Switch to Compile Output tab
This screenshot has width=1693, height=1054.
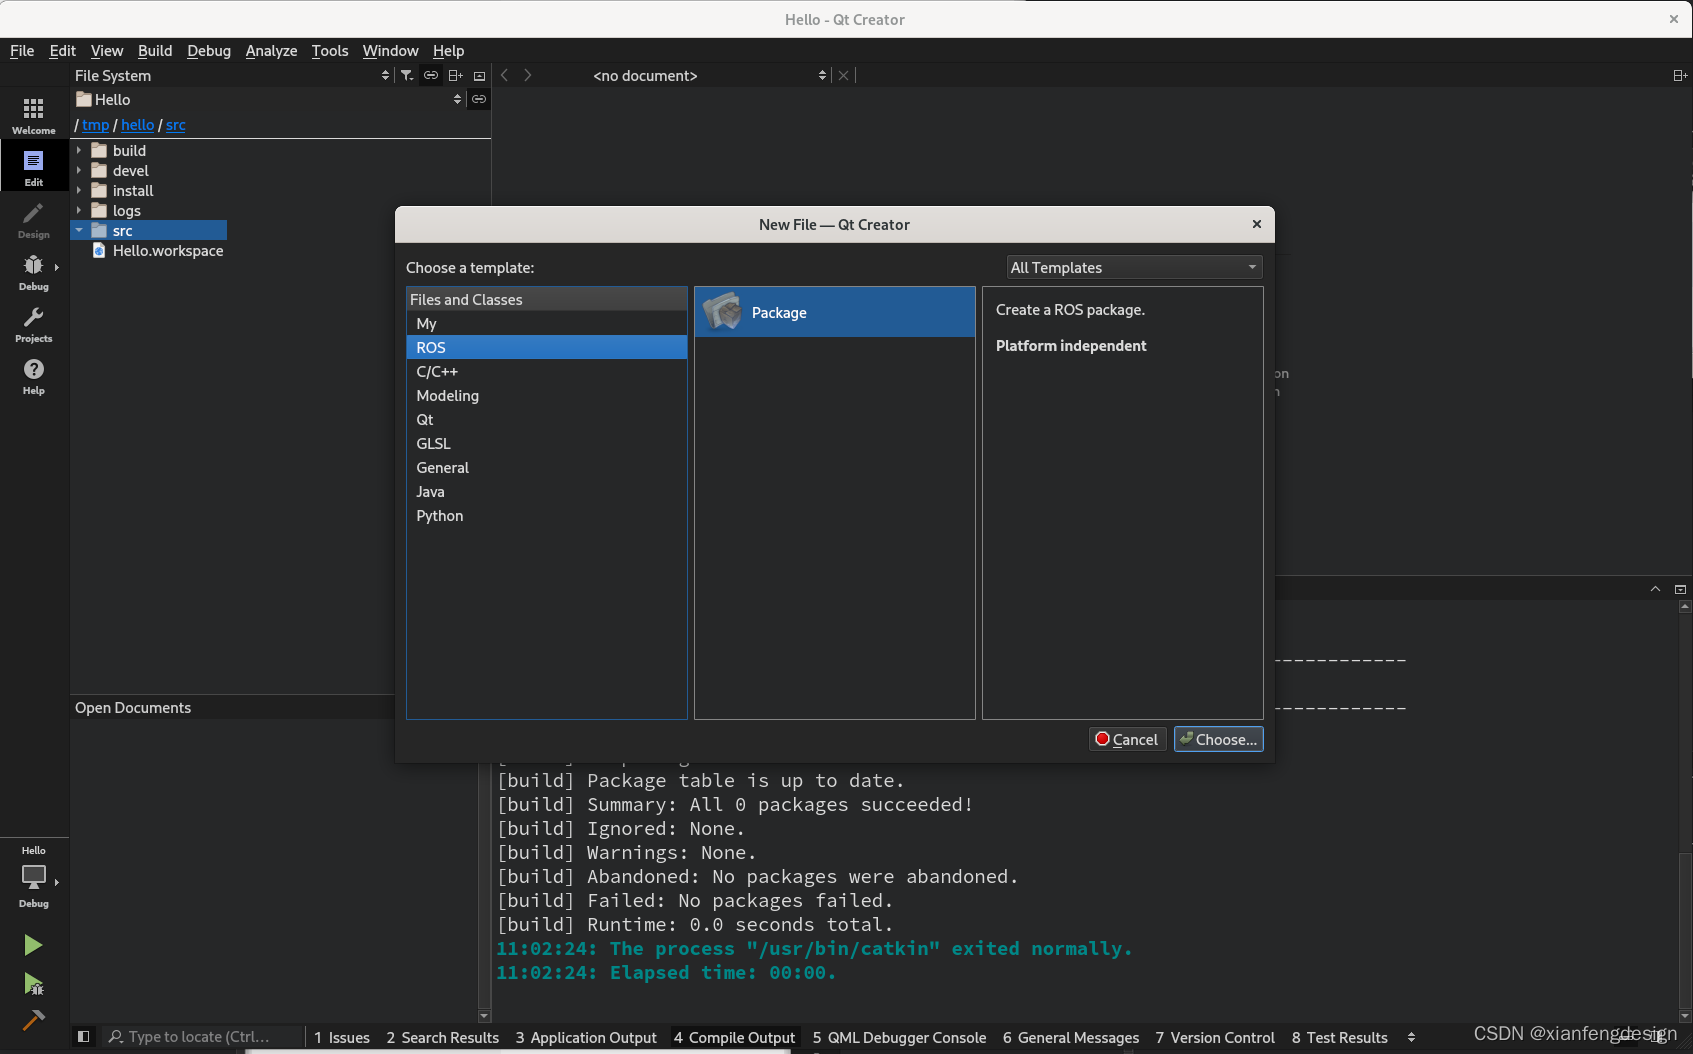[735, 1037]
